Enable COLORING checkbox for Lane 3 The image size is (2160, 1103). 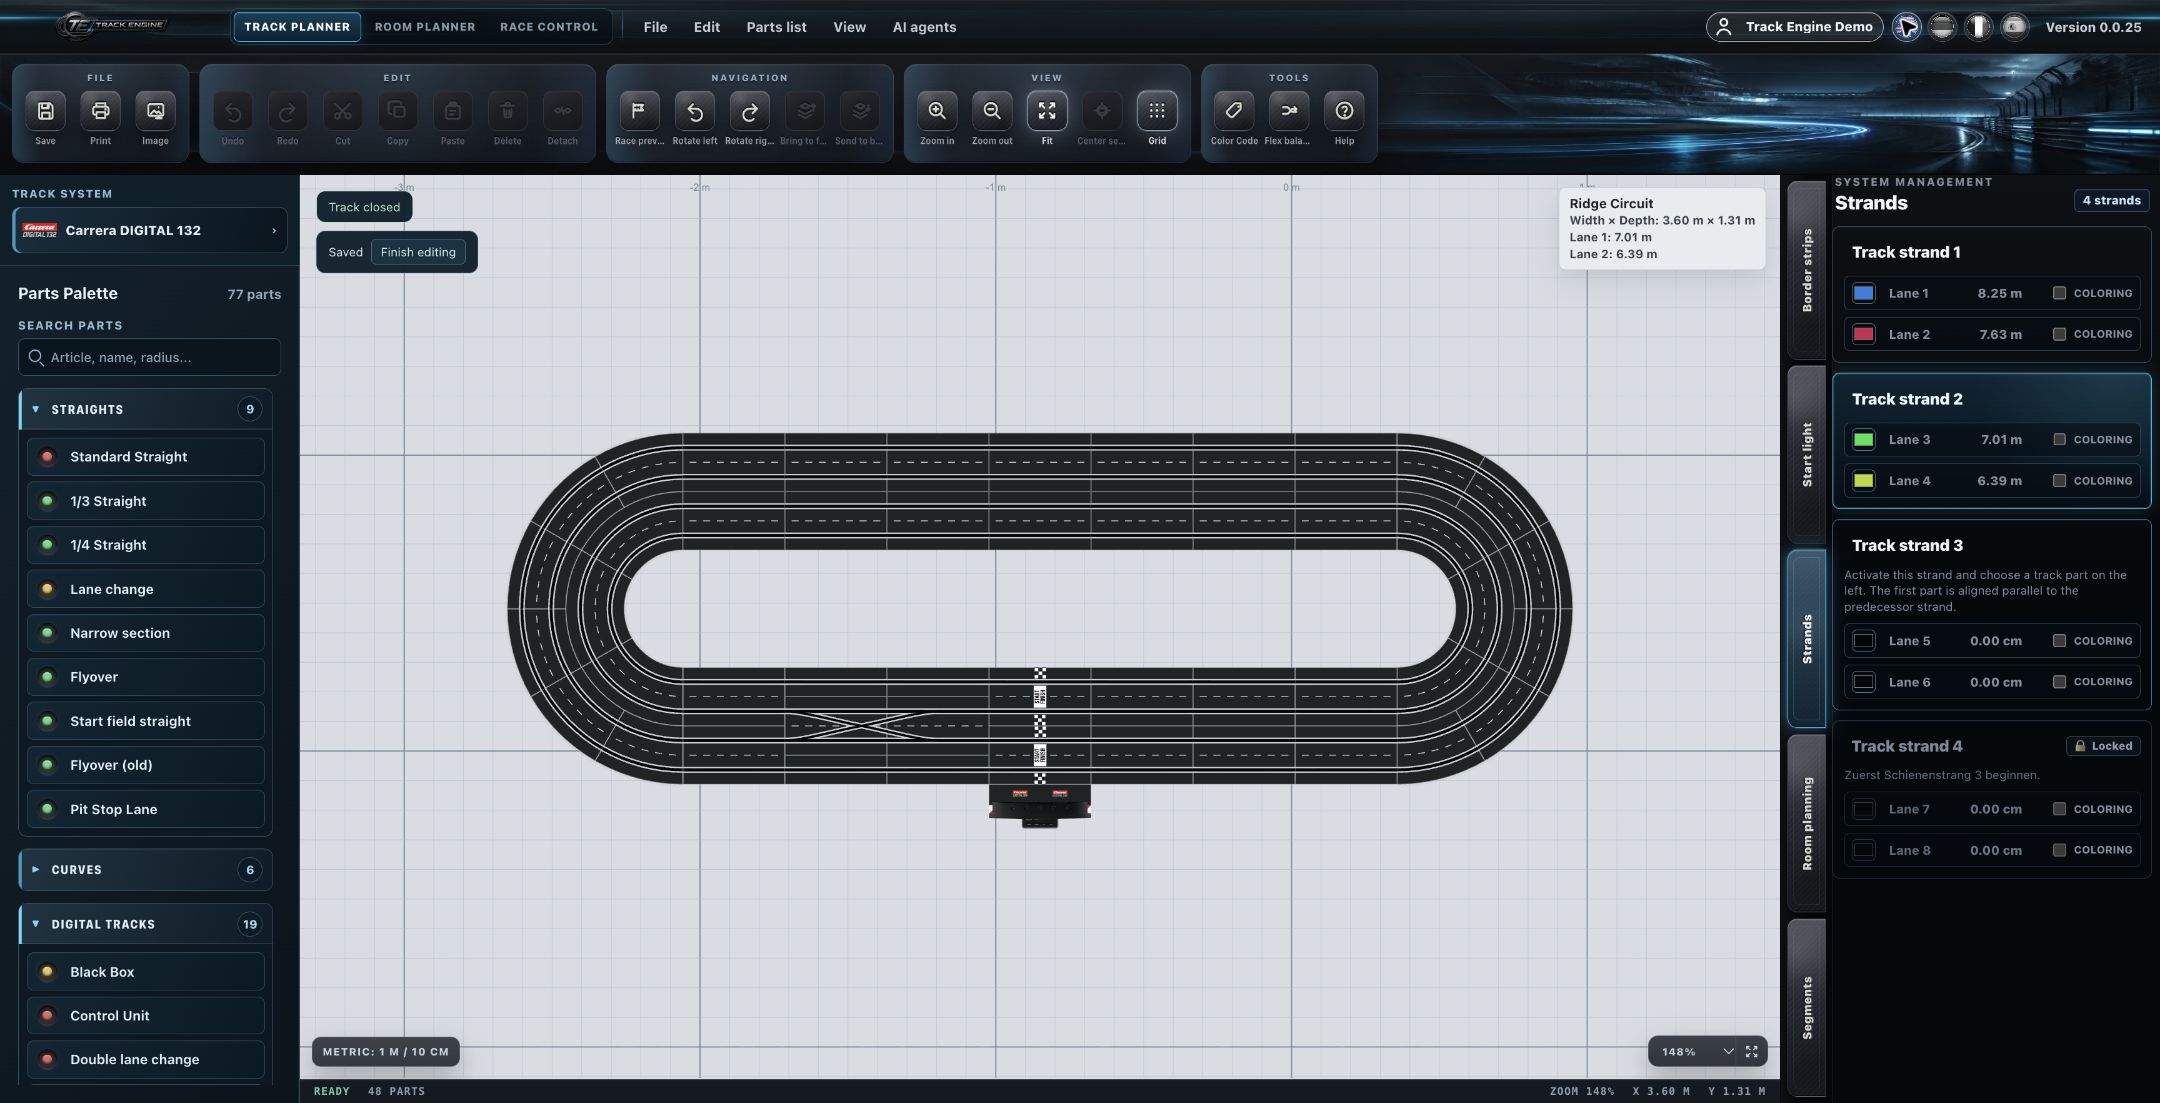click(x=2059, y=439)
